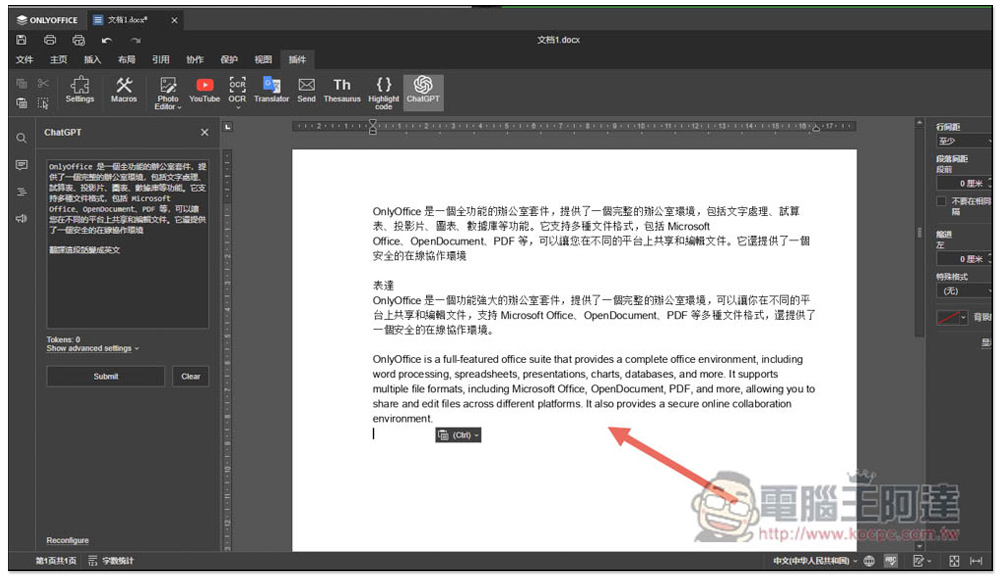
Task: Switch to the 主页 tab
Action: coord(58,60)
